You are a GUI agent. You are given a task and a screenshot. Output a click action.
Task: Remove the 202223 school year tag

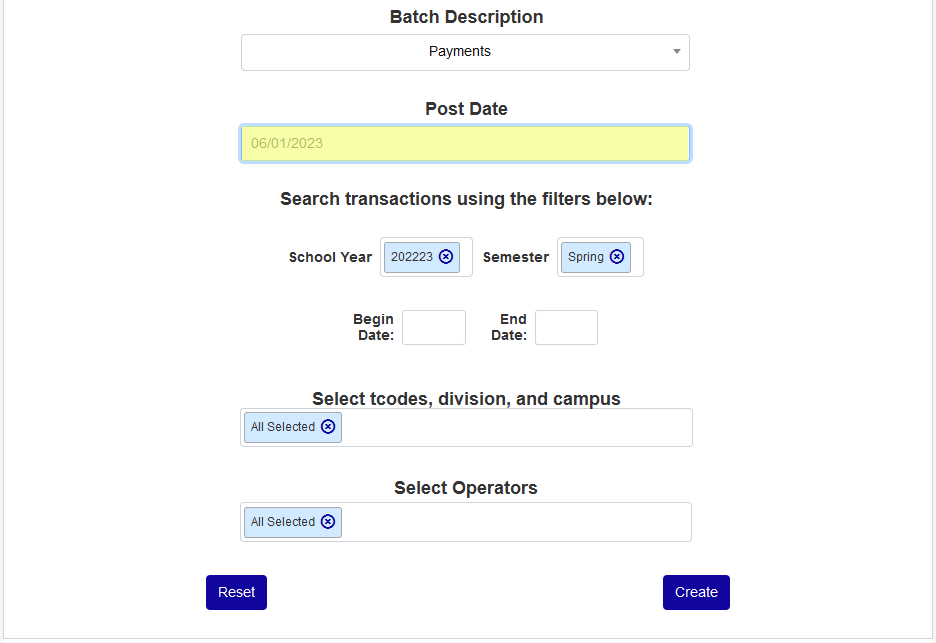point(446,257)
